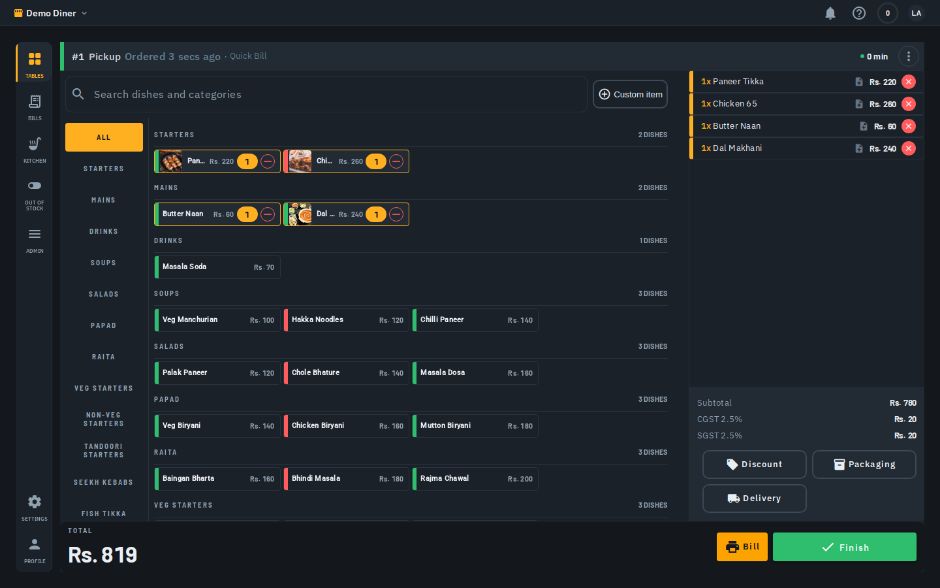940x588 pixels.
Task: Select the Starters category tab
Action: pyautogui.click(x=104, y=168)
